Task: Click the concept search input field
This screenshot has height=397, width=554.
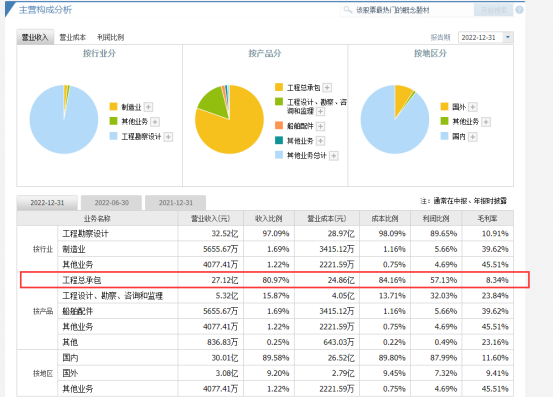Action: click(x=406, y=10)
